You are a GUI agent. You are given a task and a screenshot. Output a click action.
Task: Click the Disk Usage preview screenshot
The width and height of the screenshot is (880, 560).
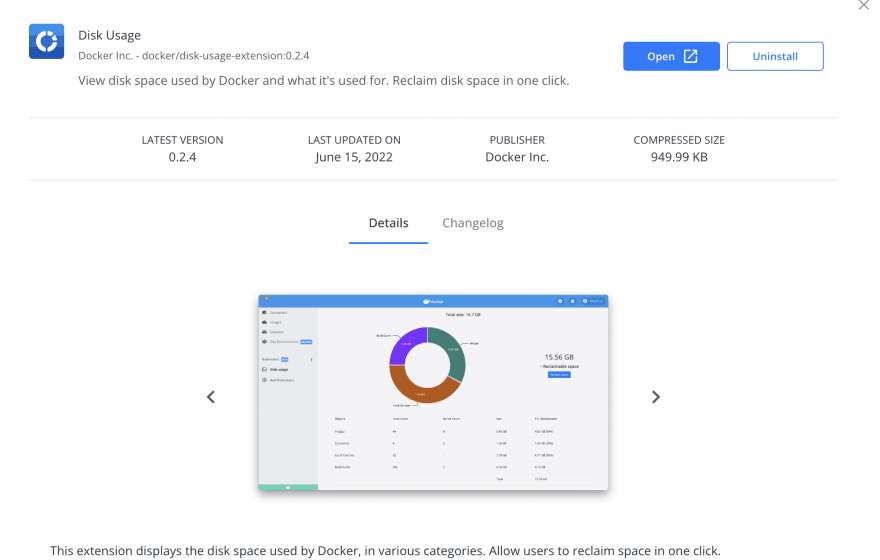(x=433, y=392)
